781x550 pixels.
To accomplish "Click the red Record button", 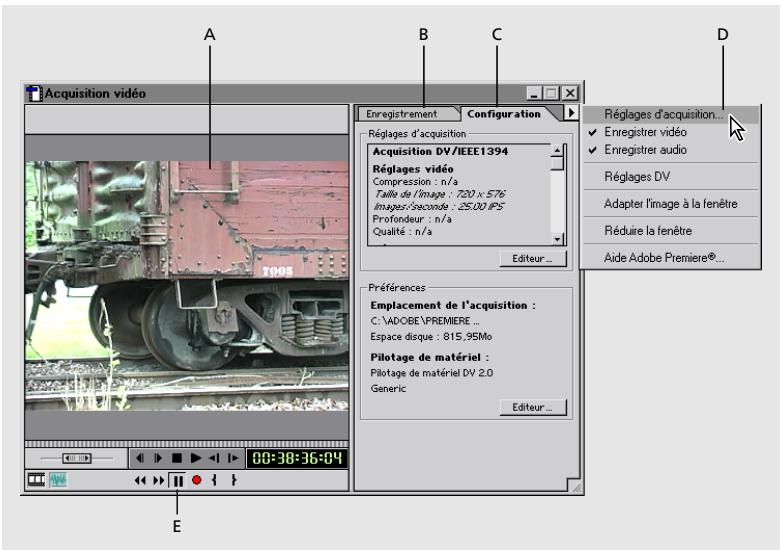I will click(x=196, y=480).
